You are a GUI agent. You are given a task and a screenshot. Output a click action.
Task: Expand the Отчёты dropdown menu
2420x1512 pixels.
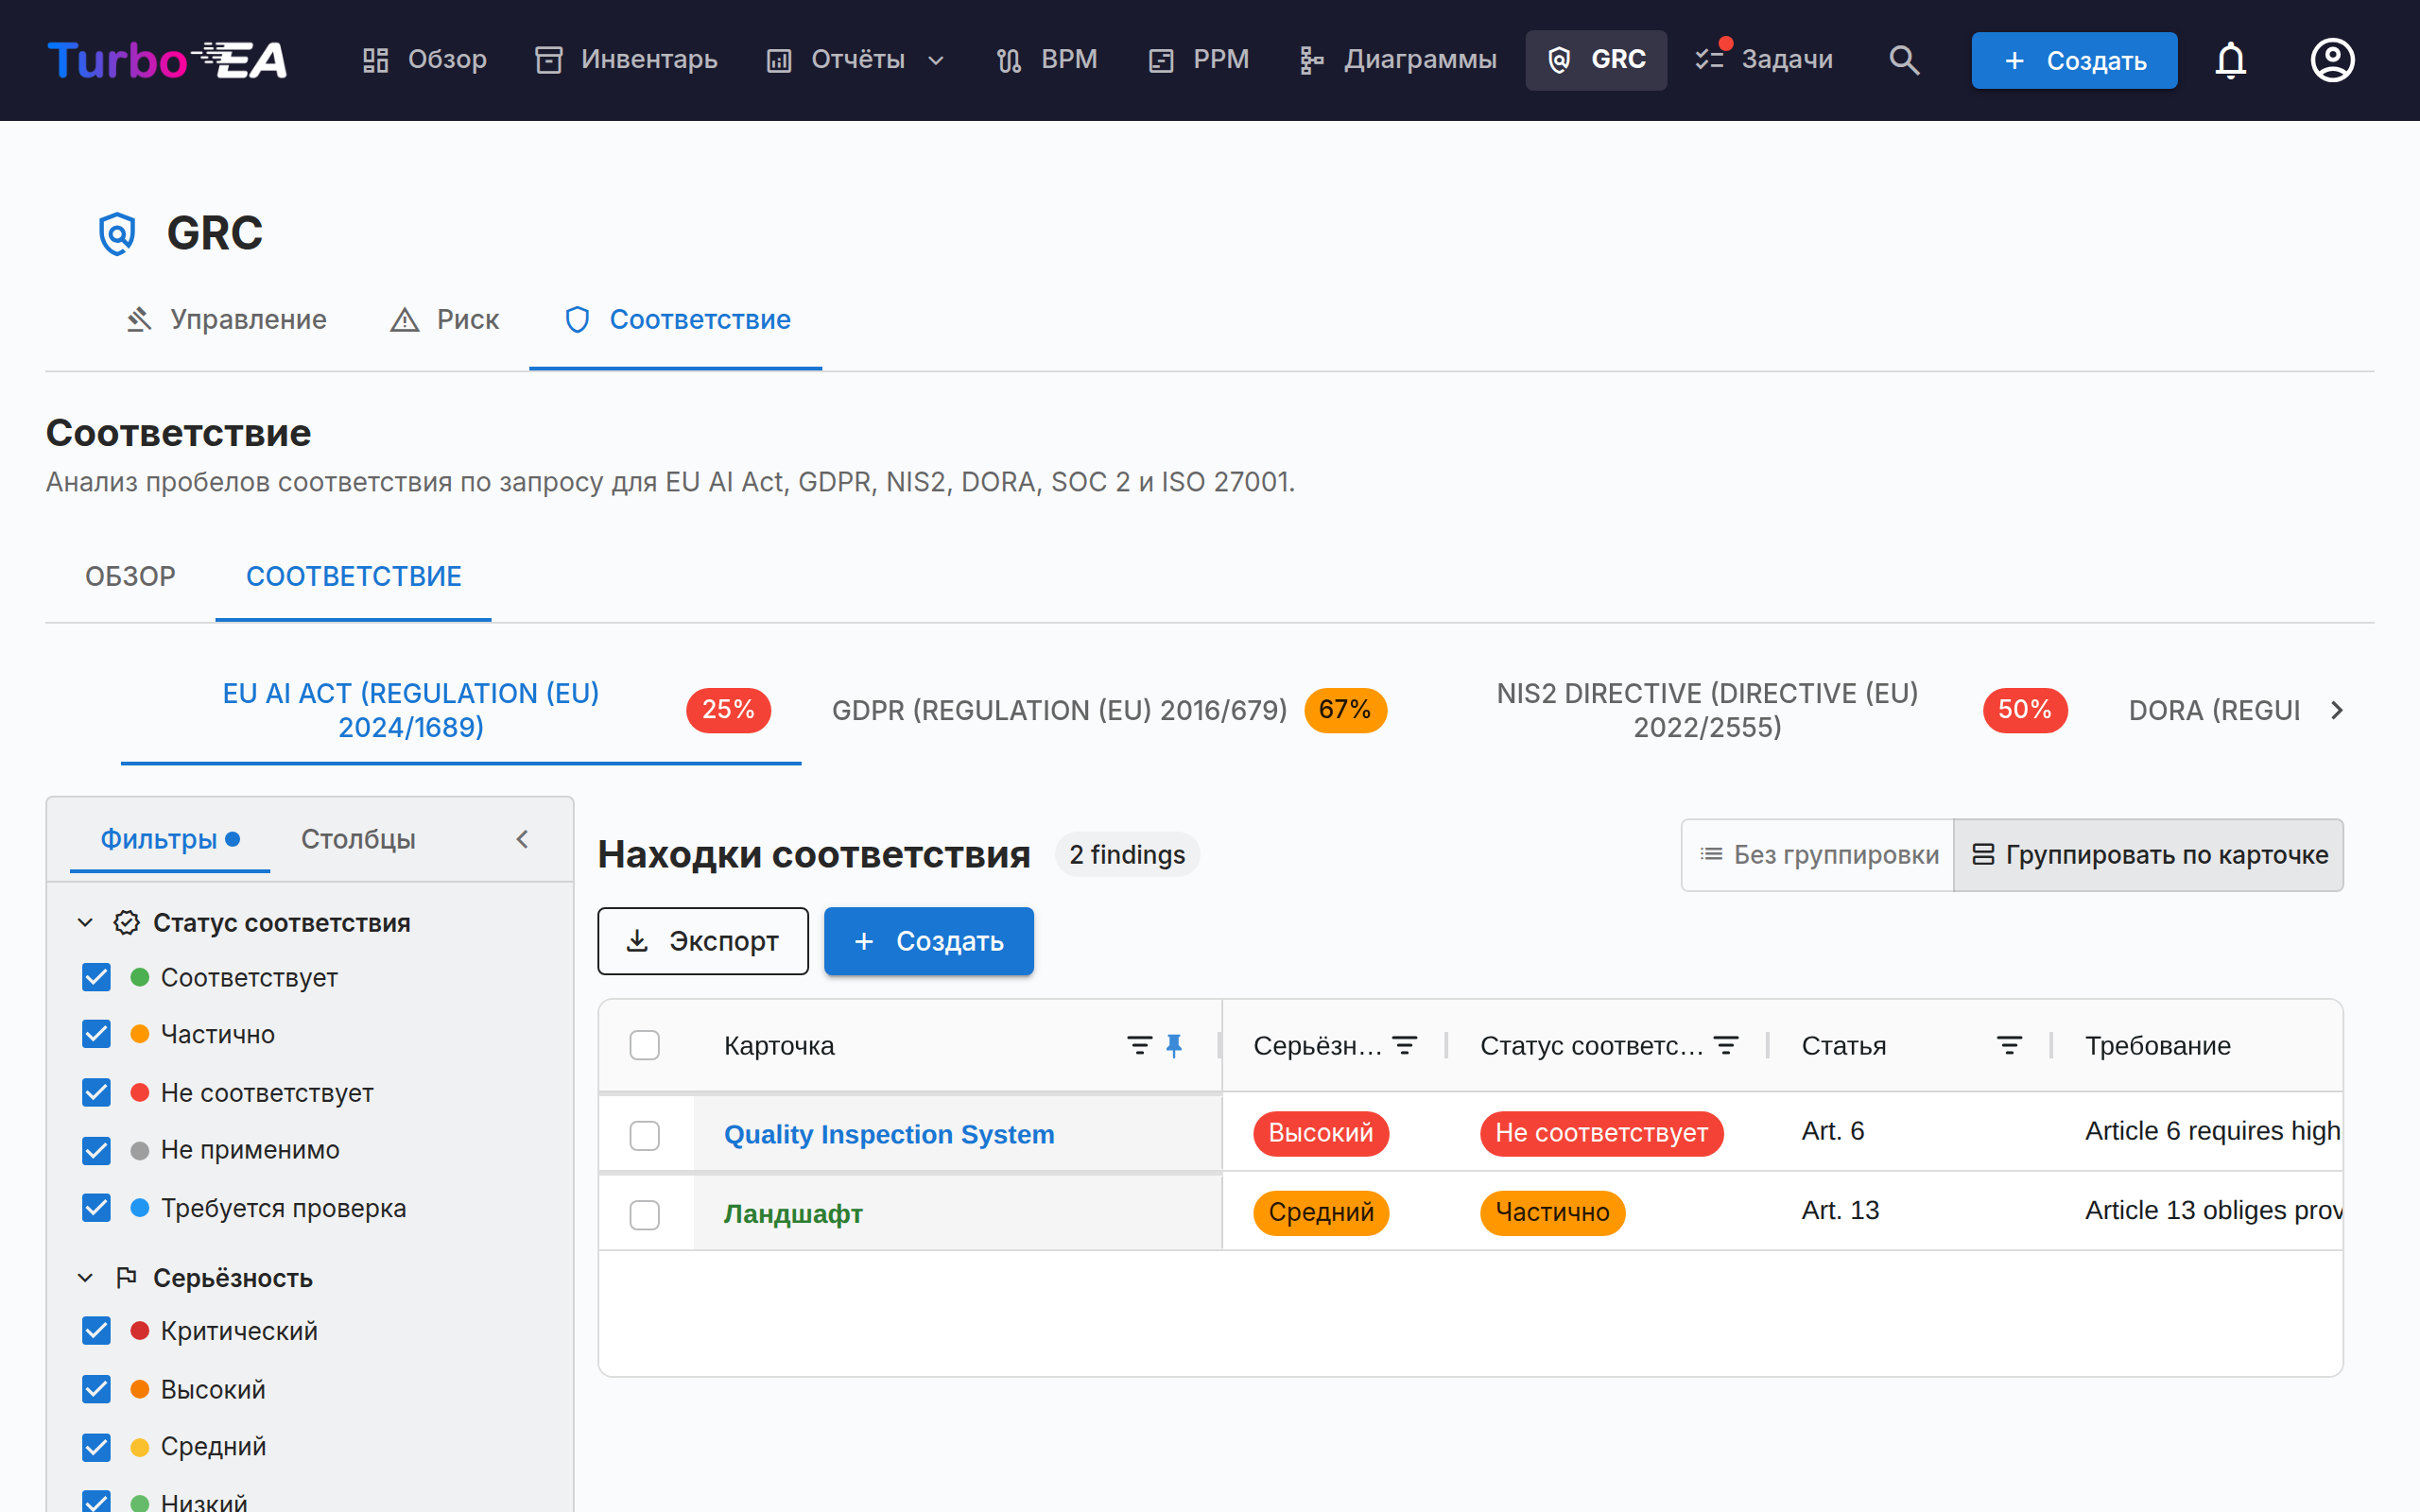(x=856, y=60)
